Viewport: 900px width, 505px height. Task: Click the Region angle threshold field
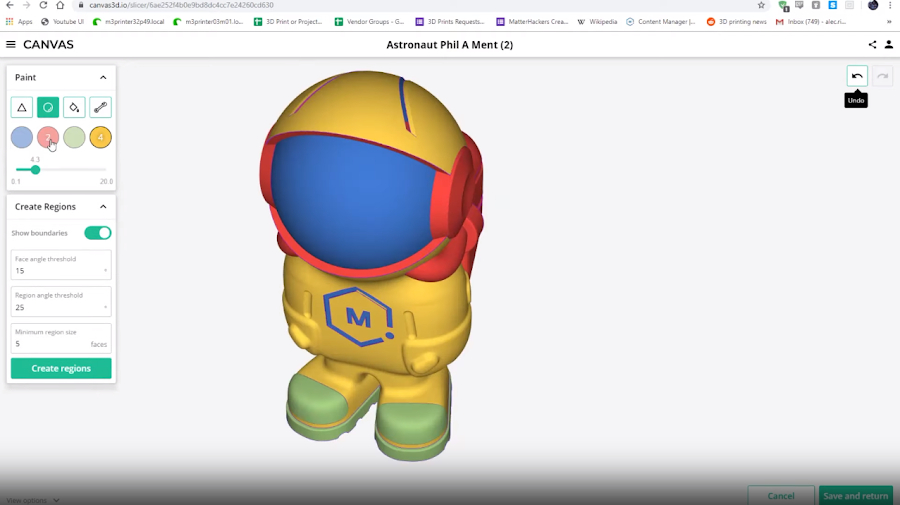click(61, 301)
